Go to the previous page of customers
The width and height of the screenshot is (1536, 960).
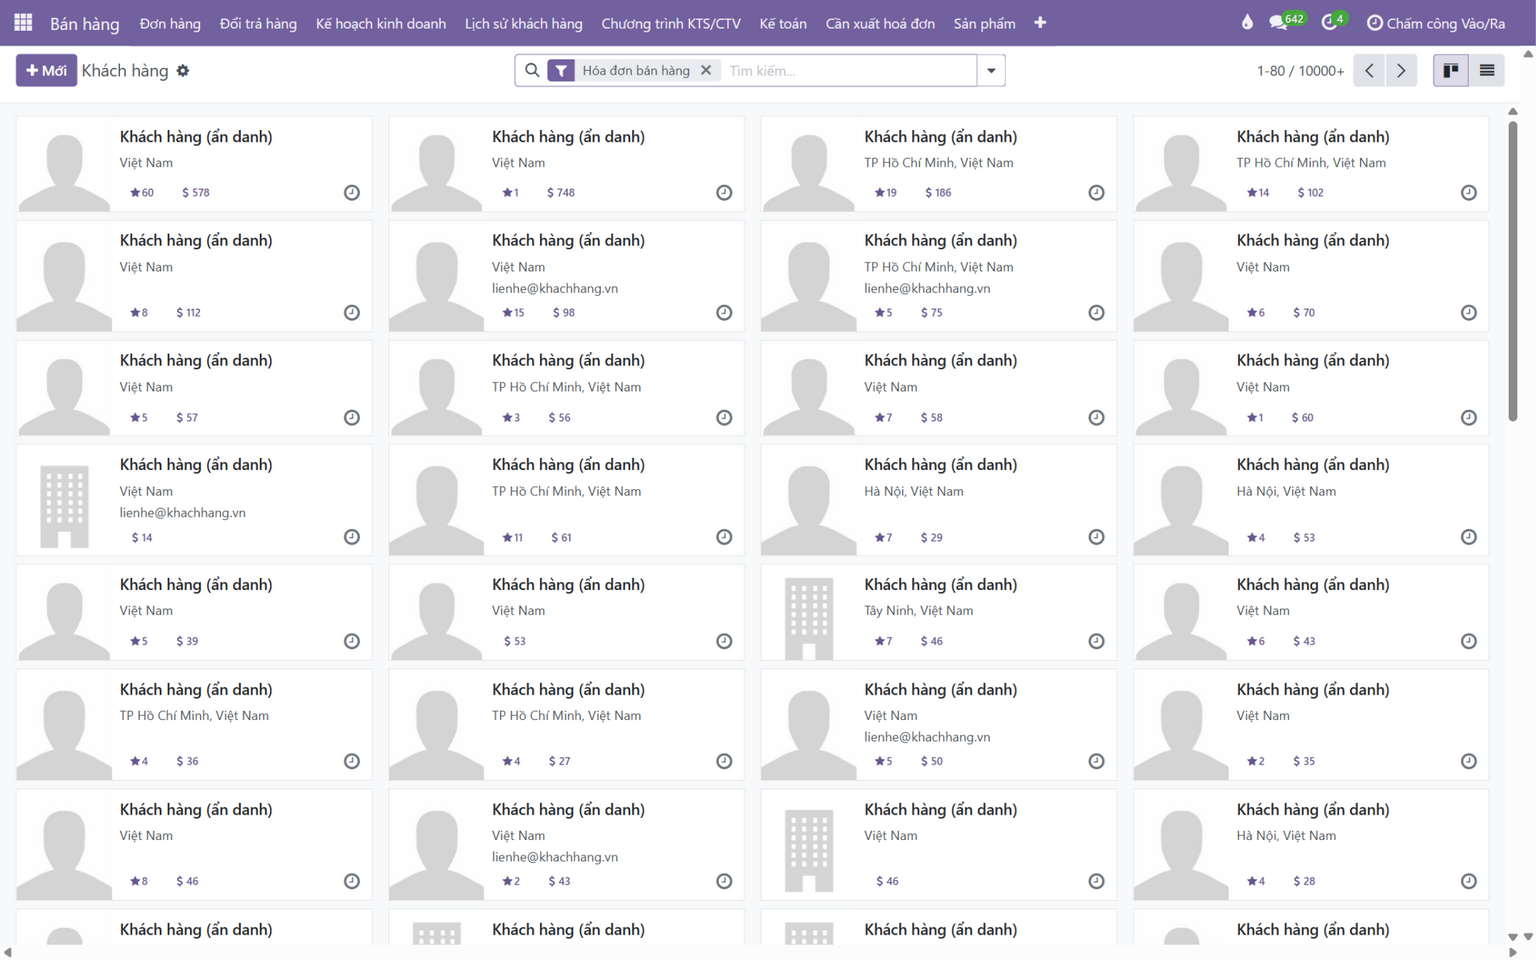(1369, 70)
